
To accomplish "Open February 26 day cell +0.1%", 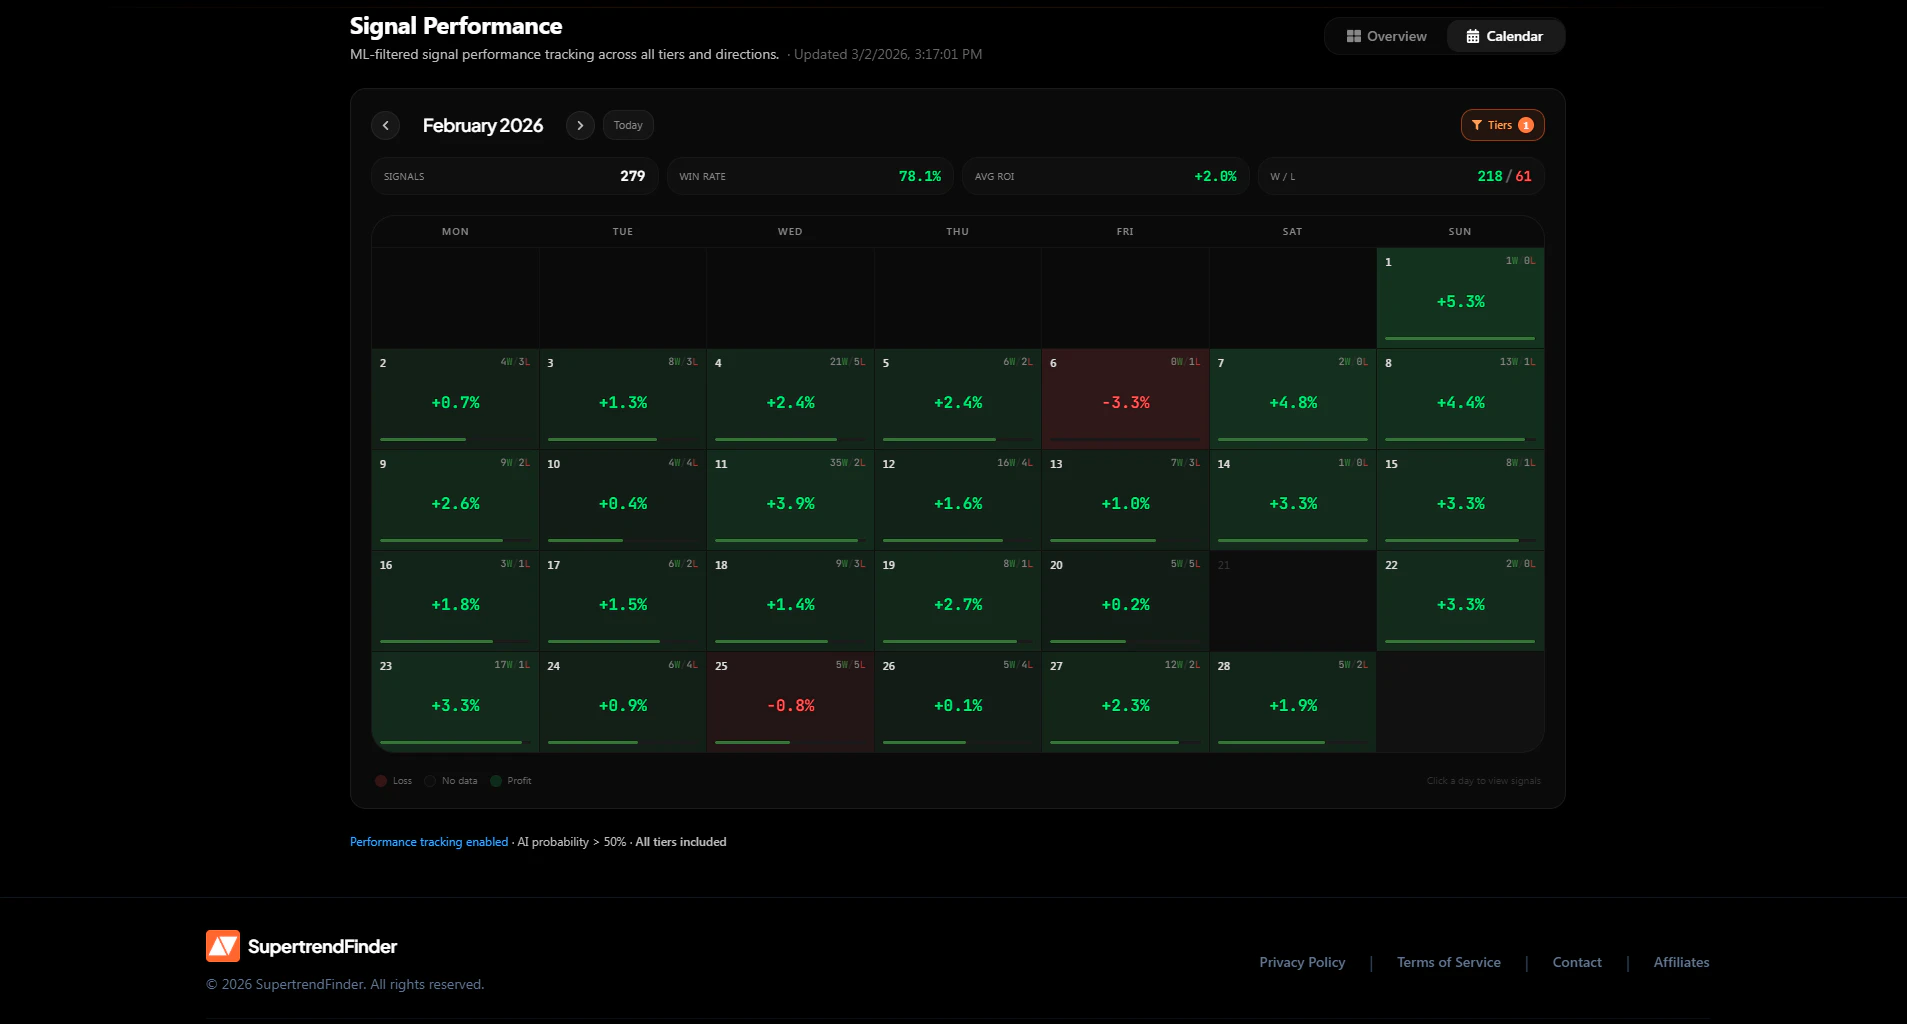I will pyautogui.click(x=958, y=702).
